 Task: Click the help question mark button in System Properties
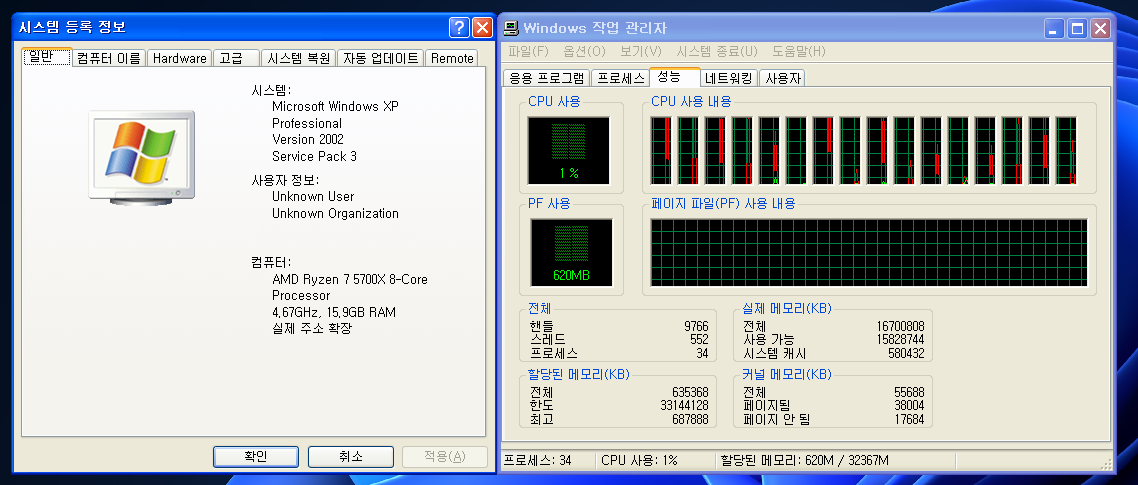pyautogui.click(x=459, y=28)
